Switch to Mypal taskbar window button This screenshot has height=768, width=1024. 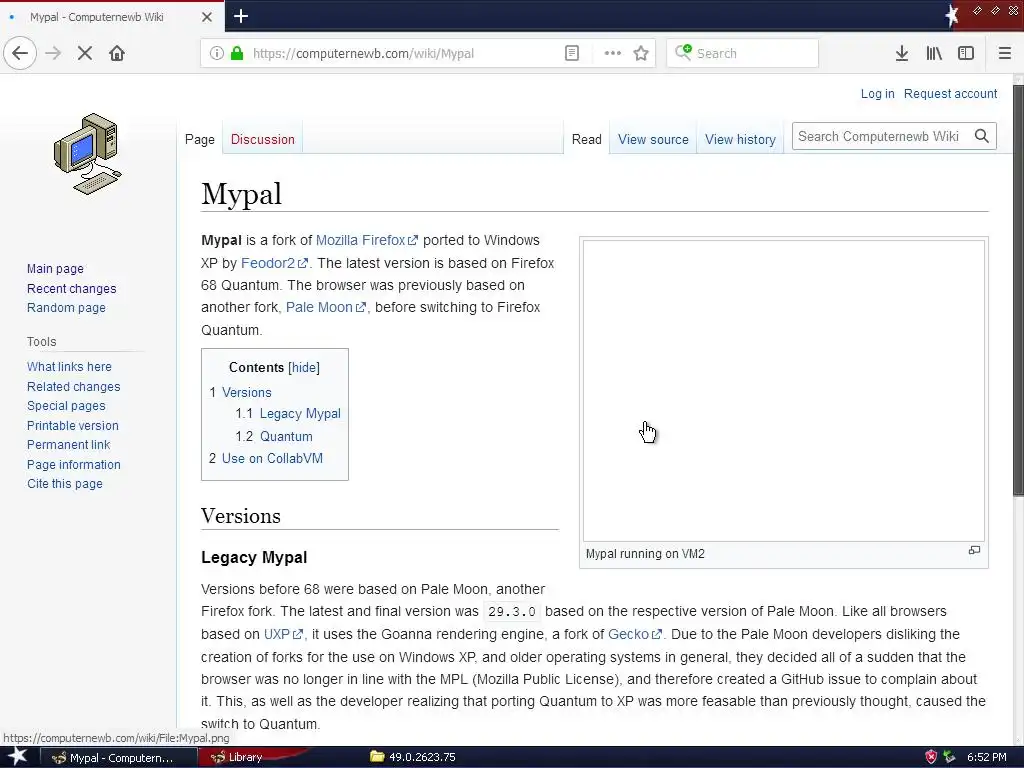tap(119, 758)
